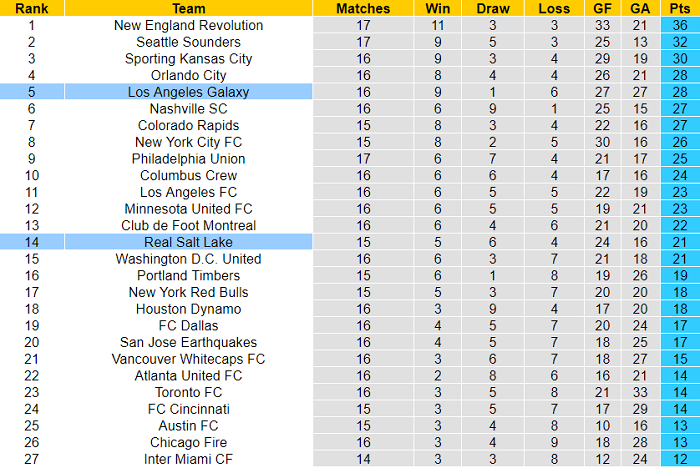This screenshot has width=700, height=468.
Task: Click New England Revolution's 36 points cell
Action: 679,25
